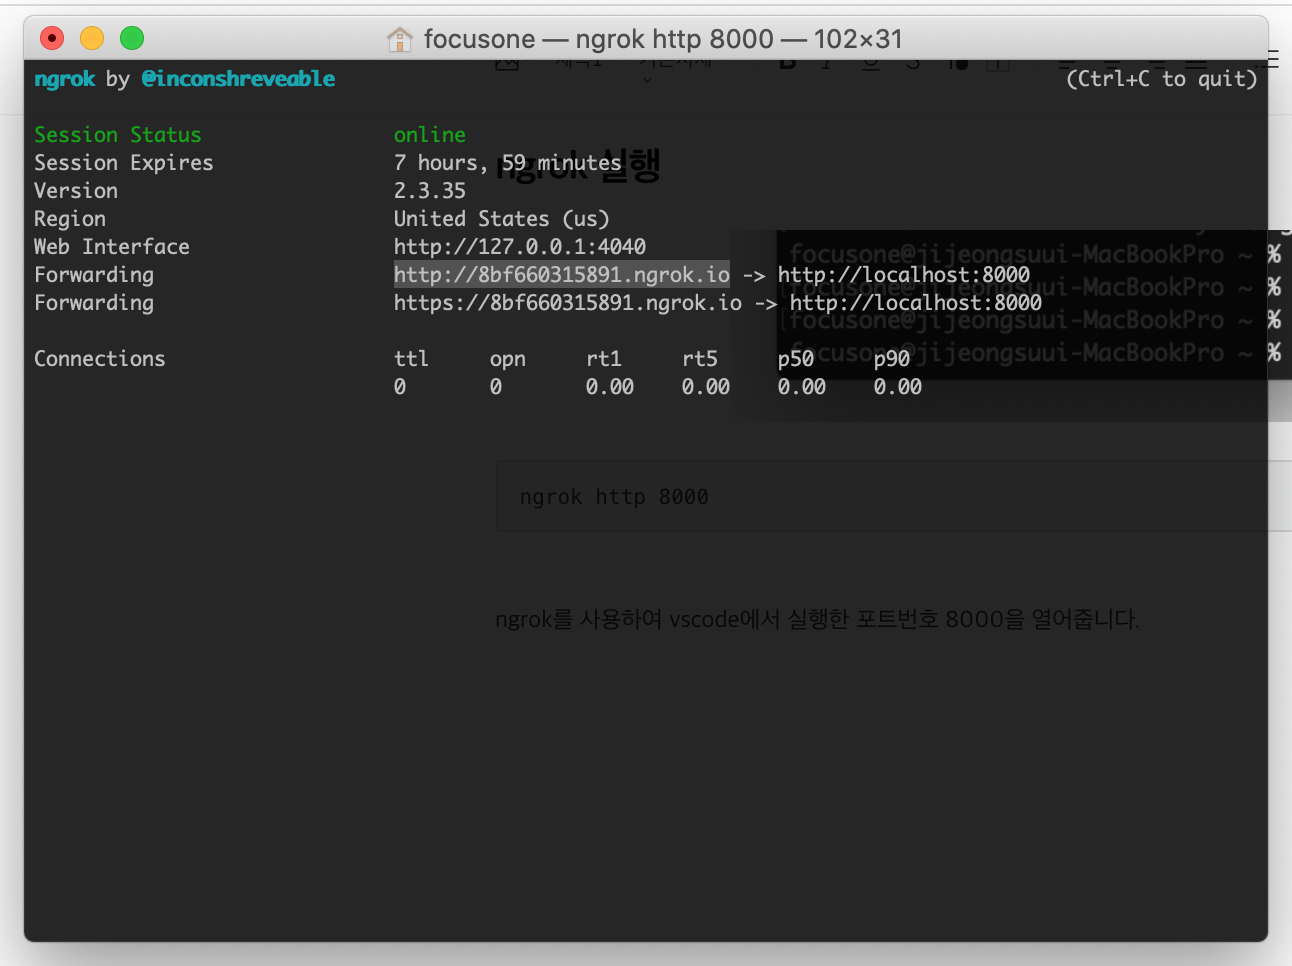Click the 'Connections' label

tap(100, 359)
